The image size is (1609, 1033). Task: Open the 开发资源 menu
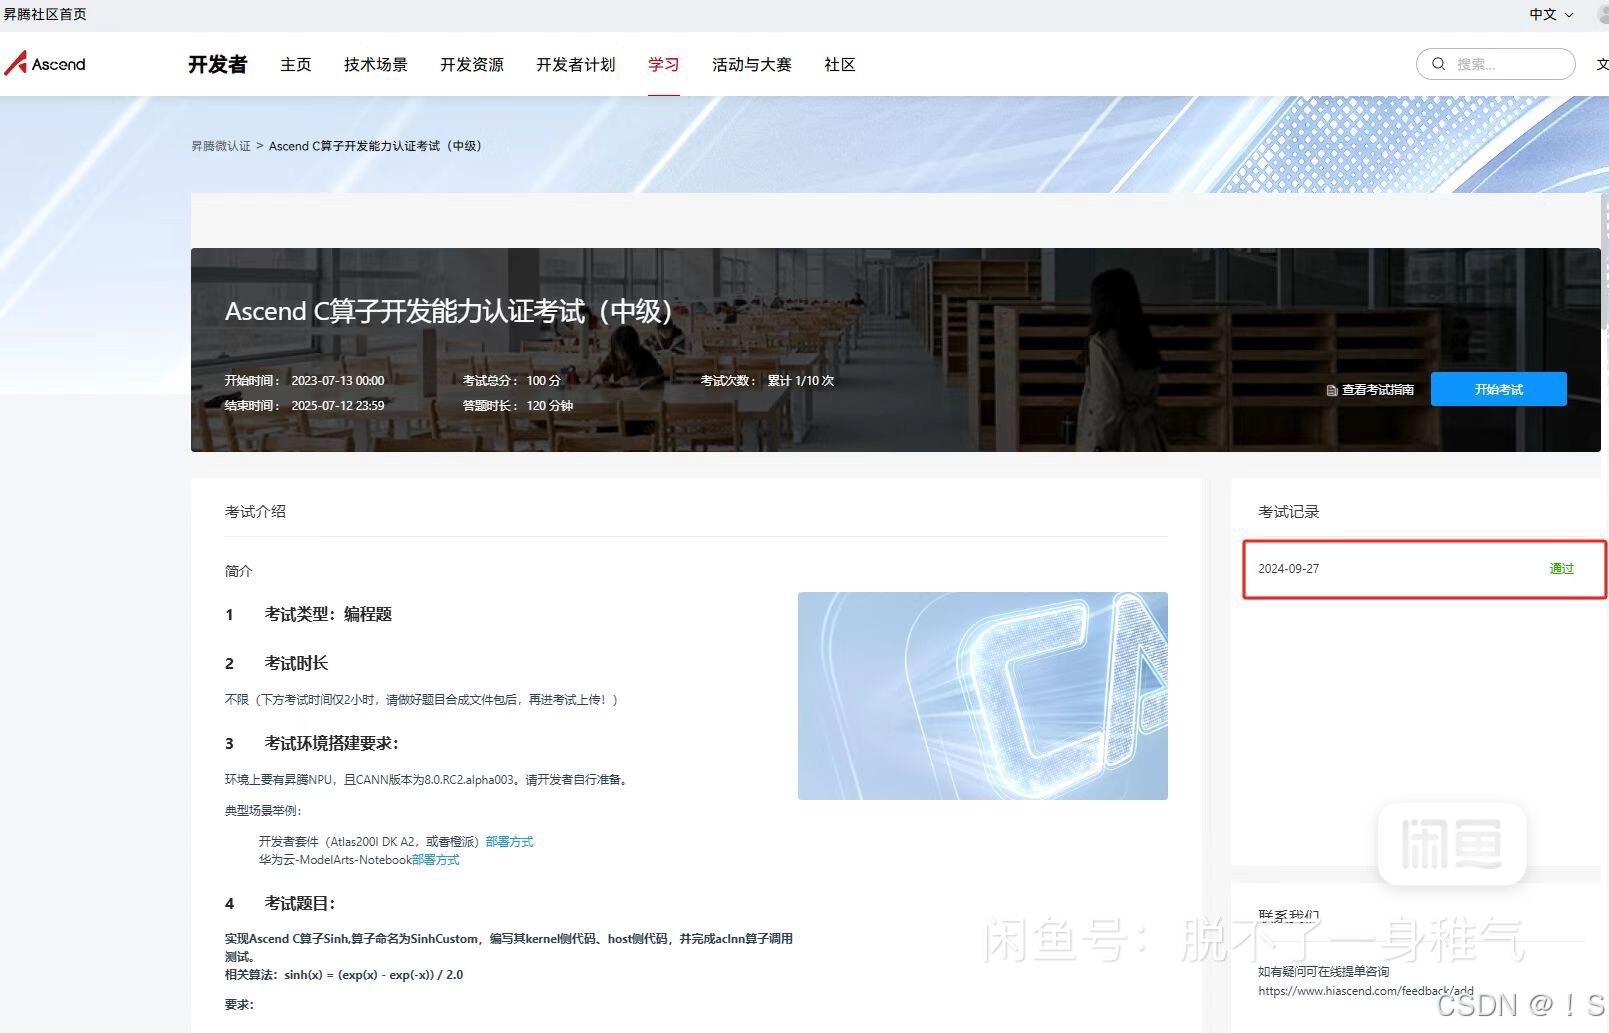coord(471,64)
